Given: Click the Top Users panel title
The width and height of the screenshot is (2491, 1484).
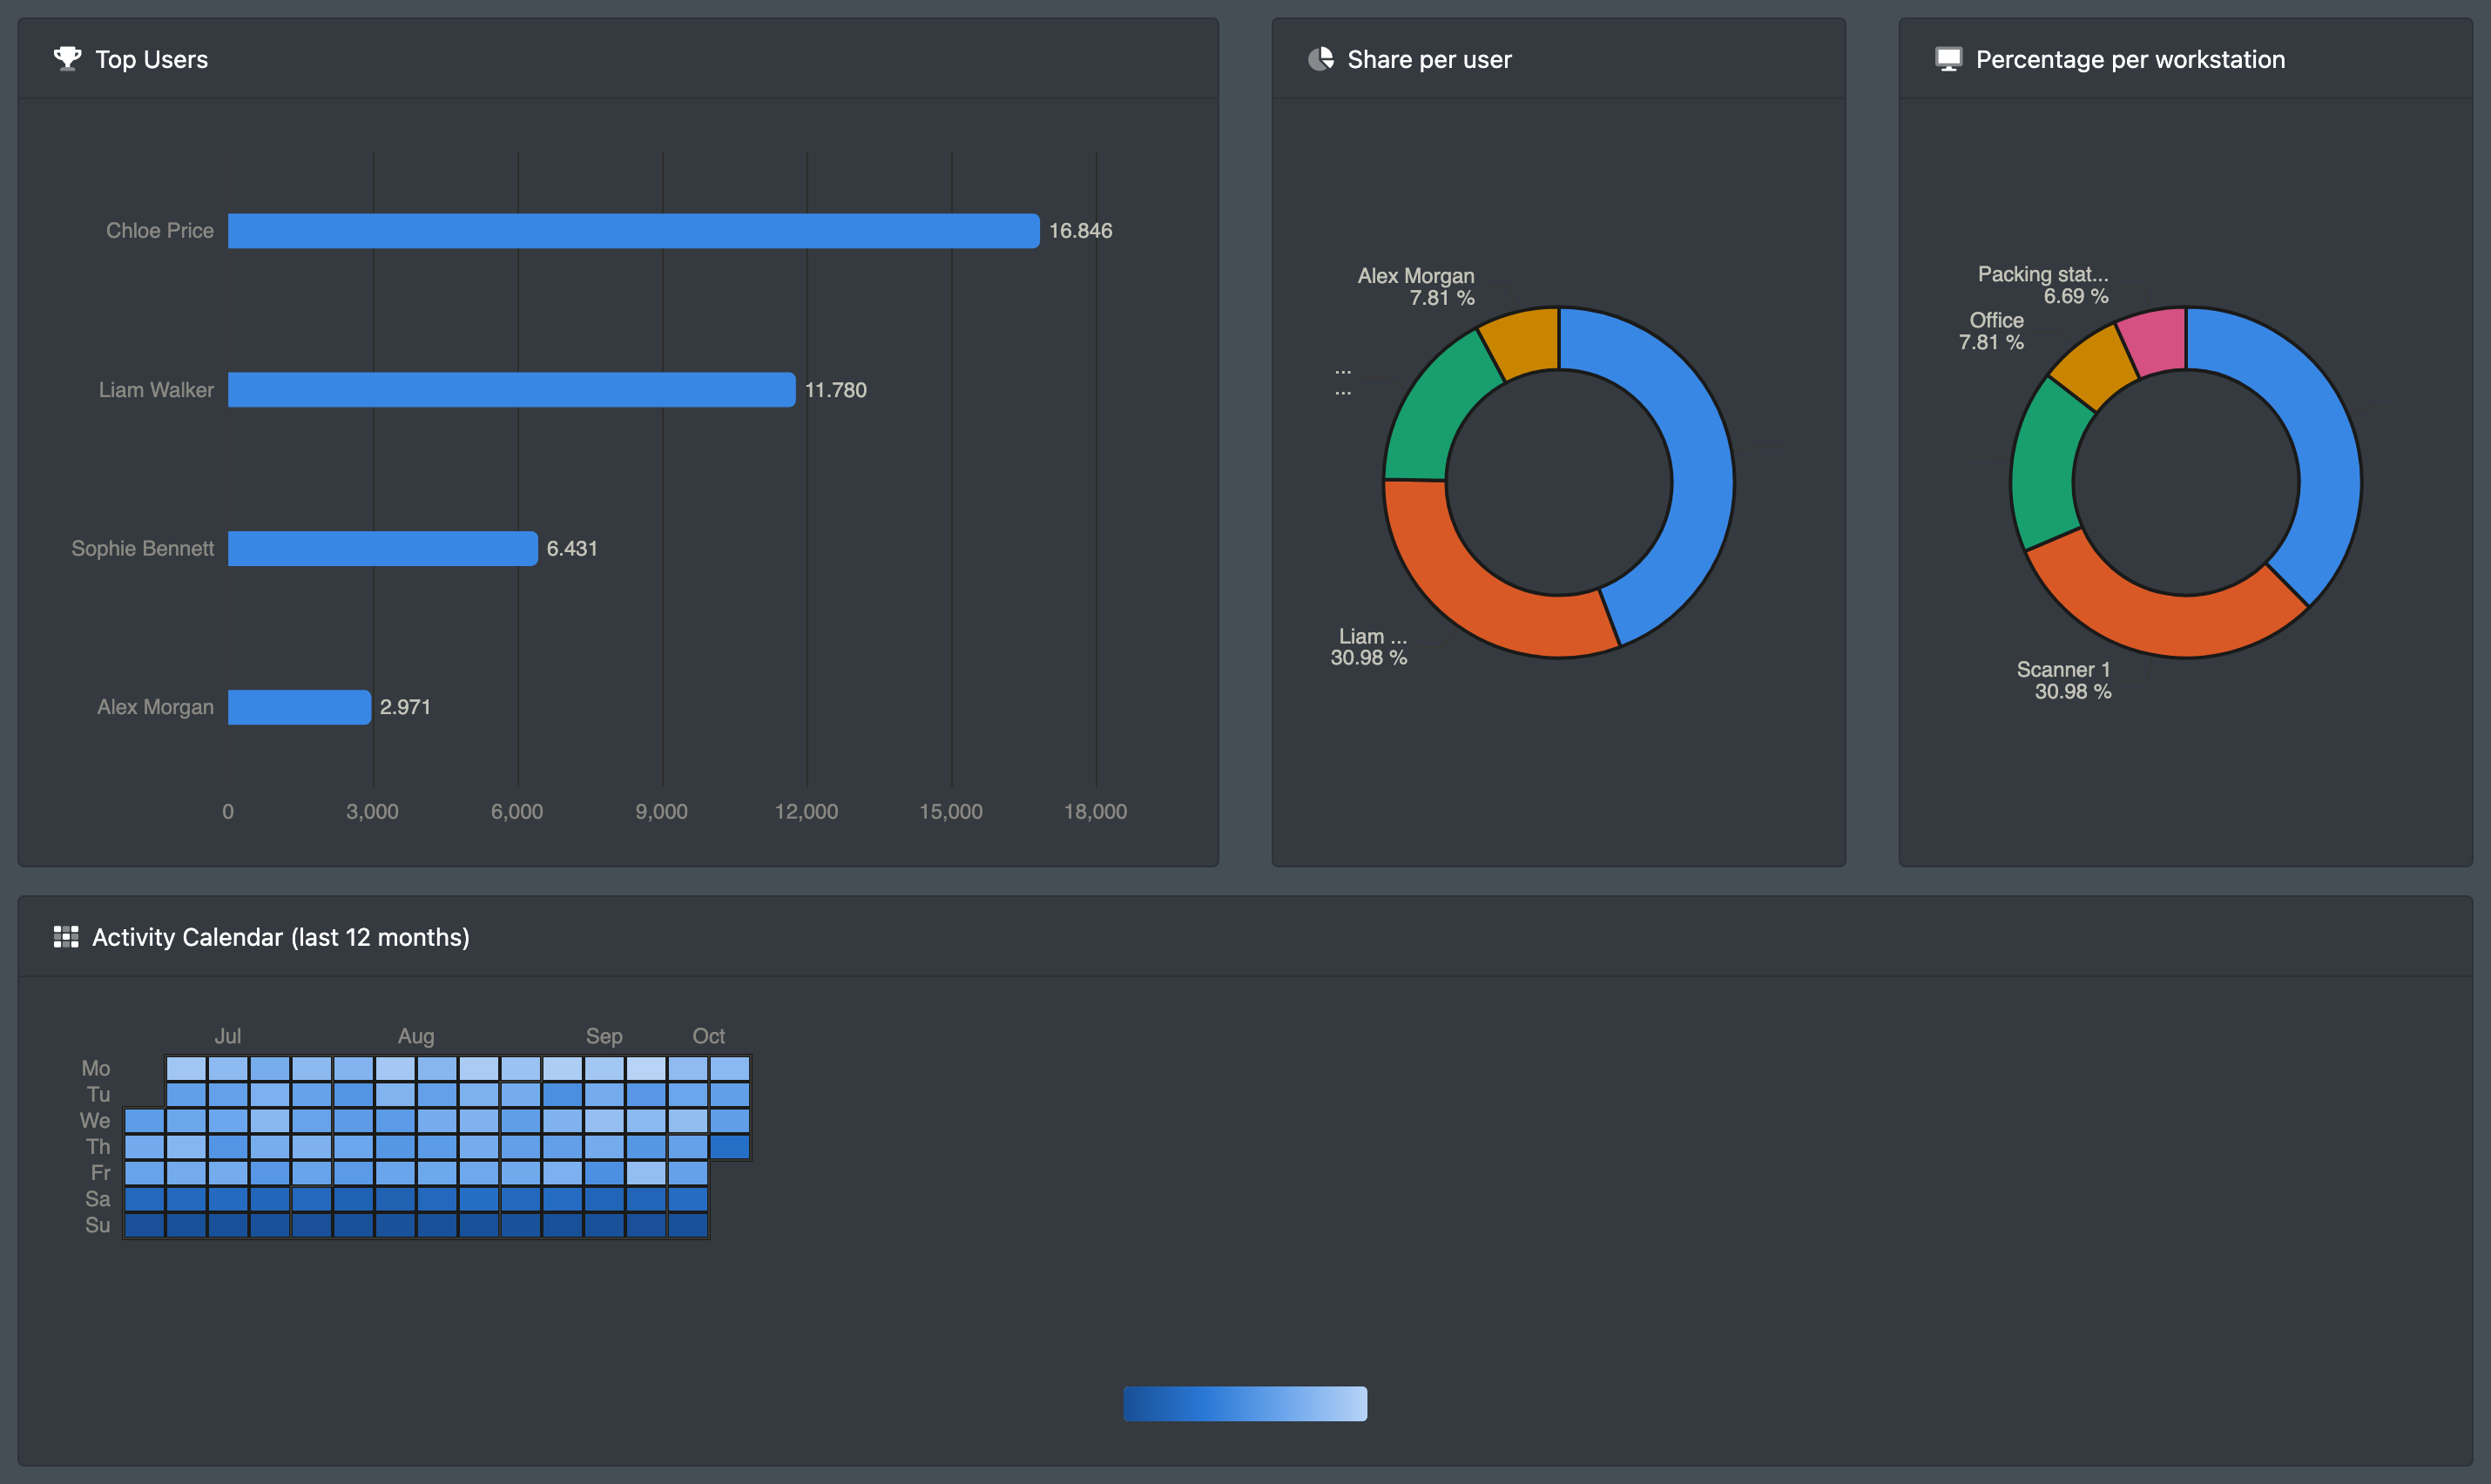Looking at the screenshot, I should coord(152,59).
